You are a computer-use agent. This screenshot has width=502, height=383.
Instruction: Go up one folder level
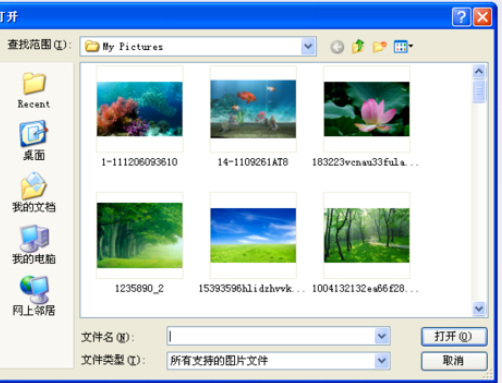pyautogui.click(x=358, y=46)
